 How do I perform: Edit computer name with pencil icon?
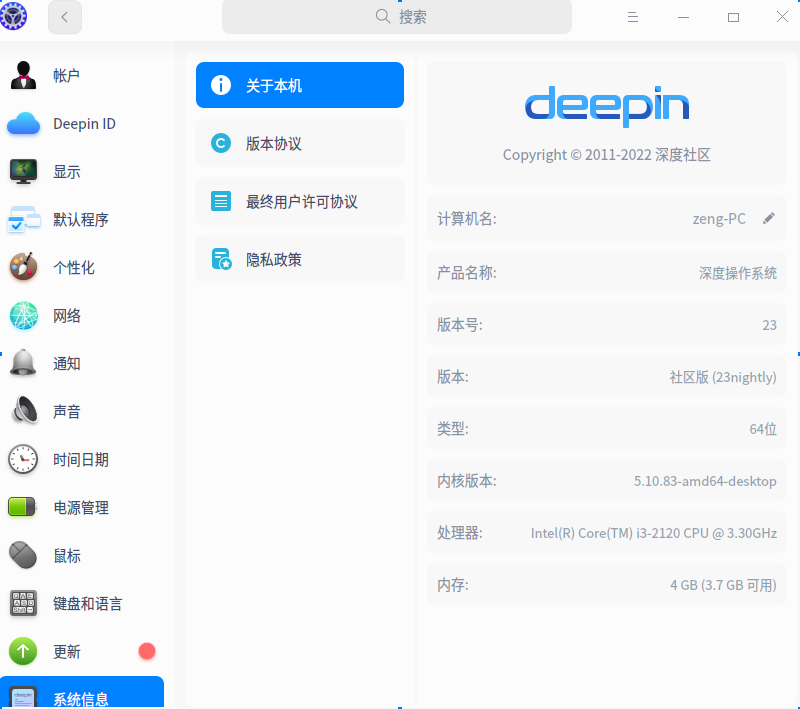pyautogui.click(x=769, y=218)
